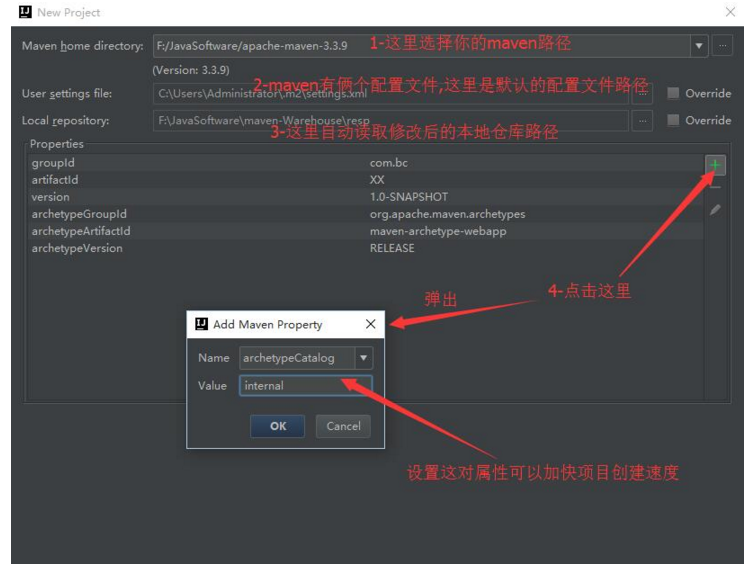Click the maven-archetype-webapp value

pos(438,231)
